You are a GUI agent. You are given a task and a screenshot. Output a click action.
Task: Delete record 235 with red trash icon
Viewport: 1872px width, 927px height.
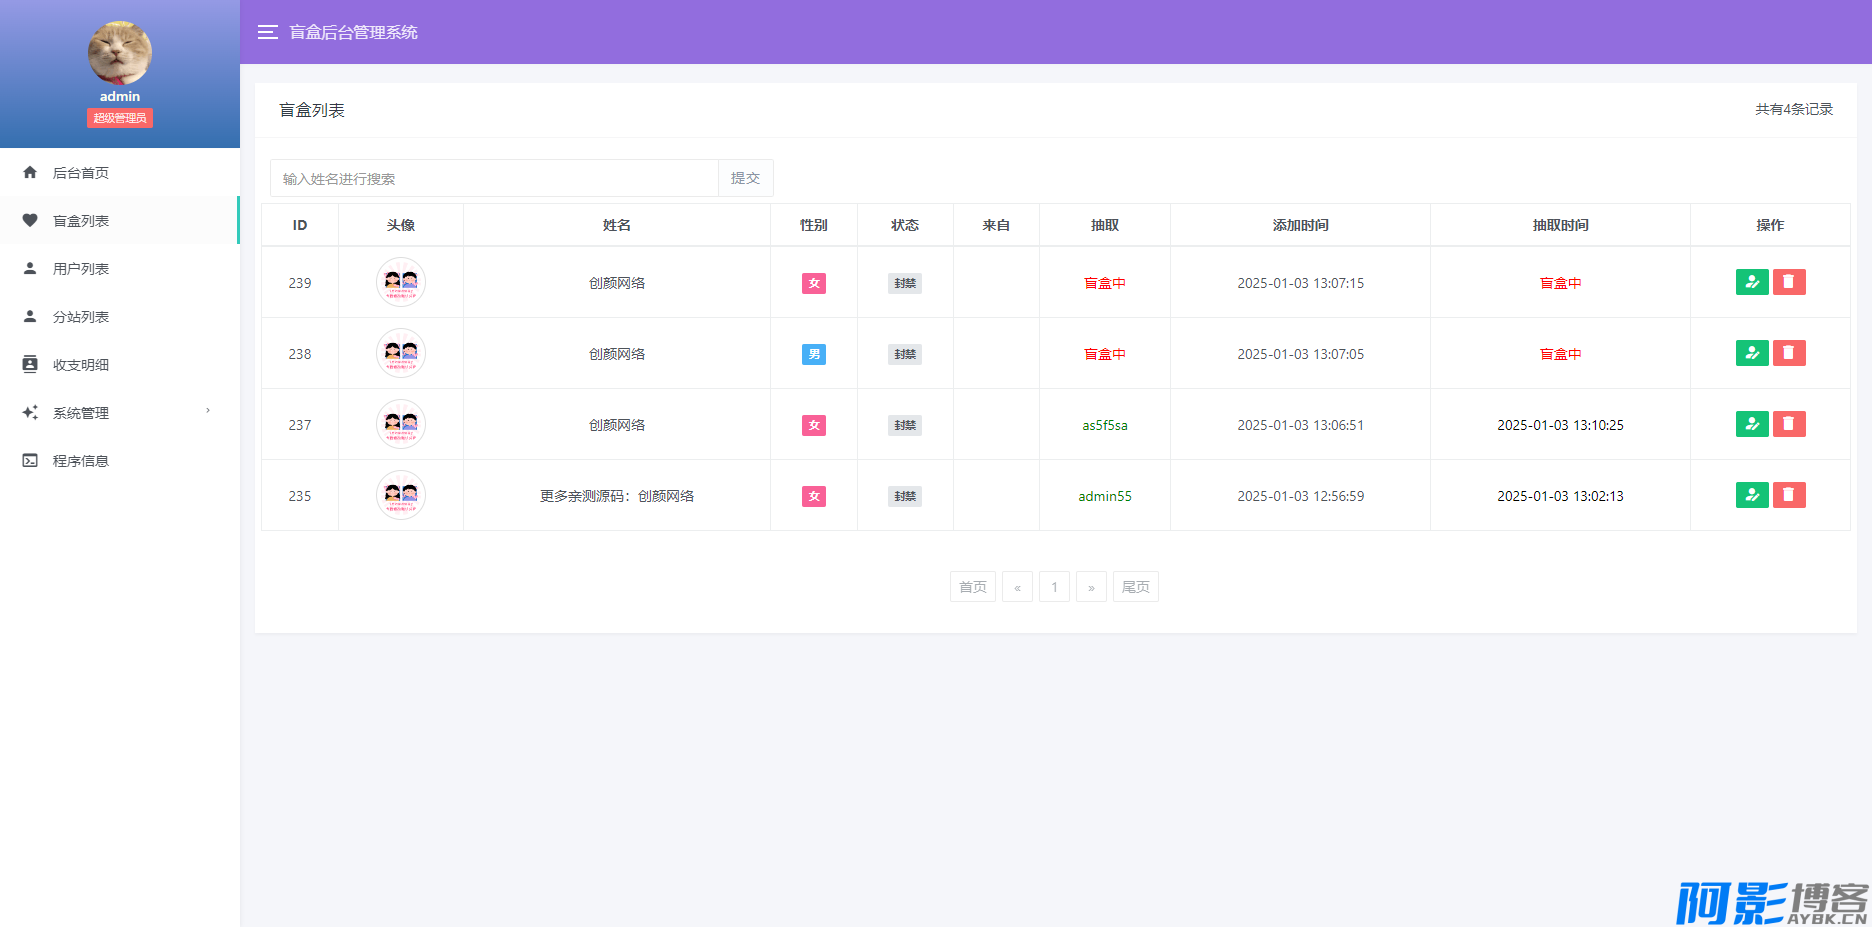pos(1789,495)
